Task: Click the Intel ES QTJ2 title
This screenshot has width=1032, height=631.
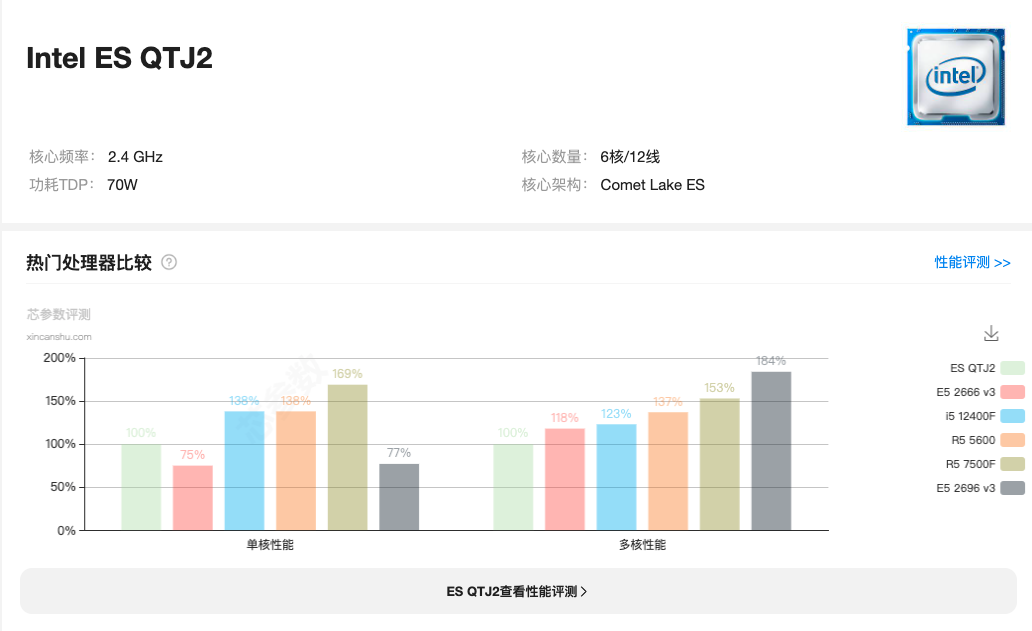Action: point(119,58)
